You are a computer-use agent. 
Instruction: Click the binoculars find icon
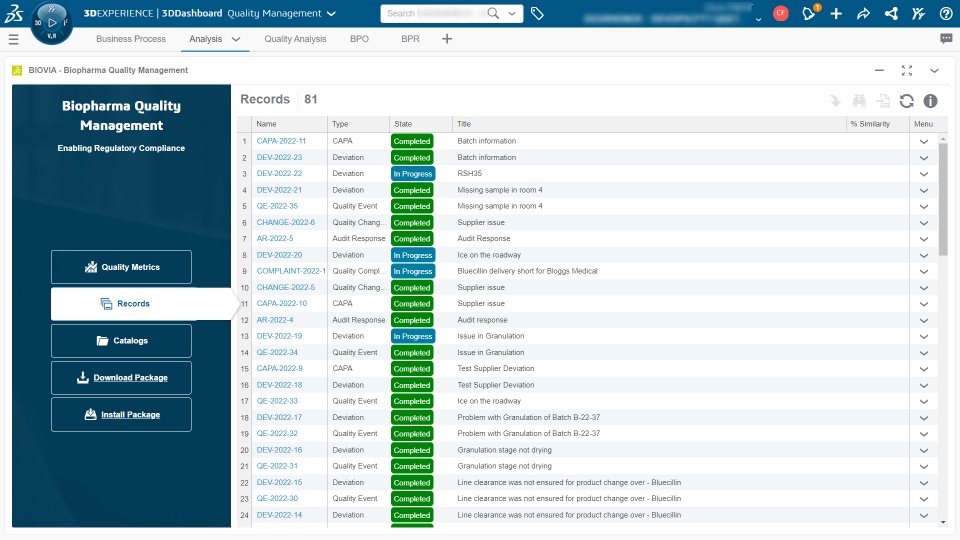859,101
